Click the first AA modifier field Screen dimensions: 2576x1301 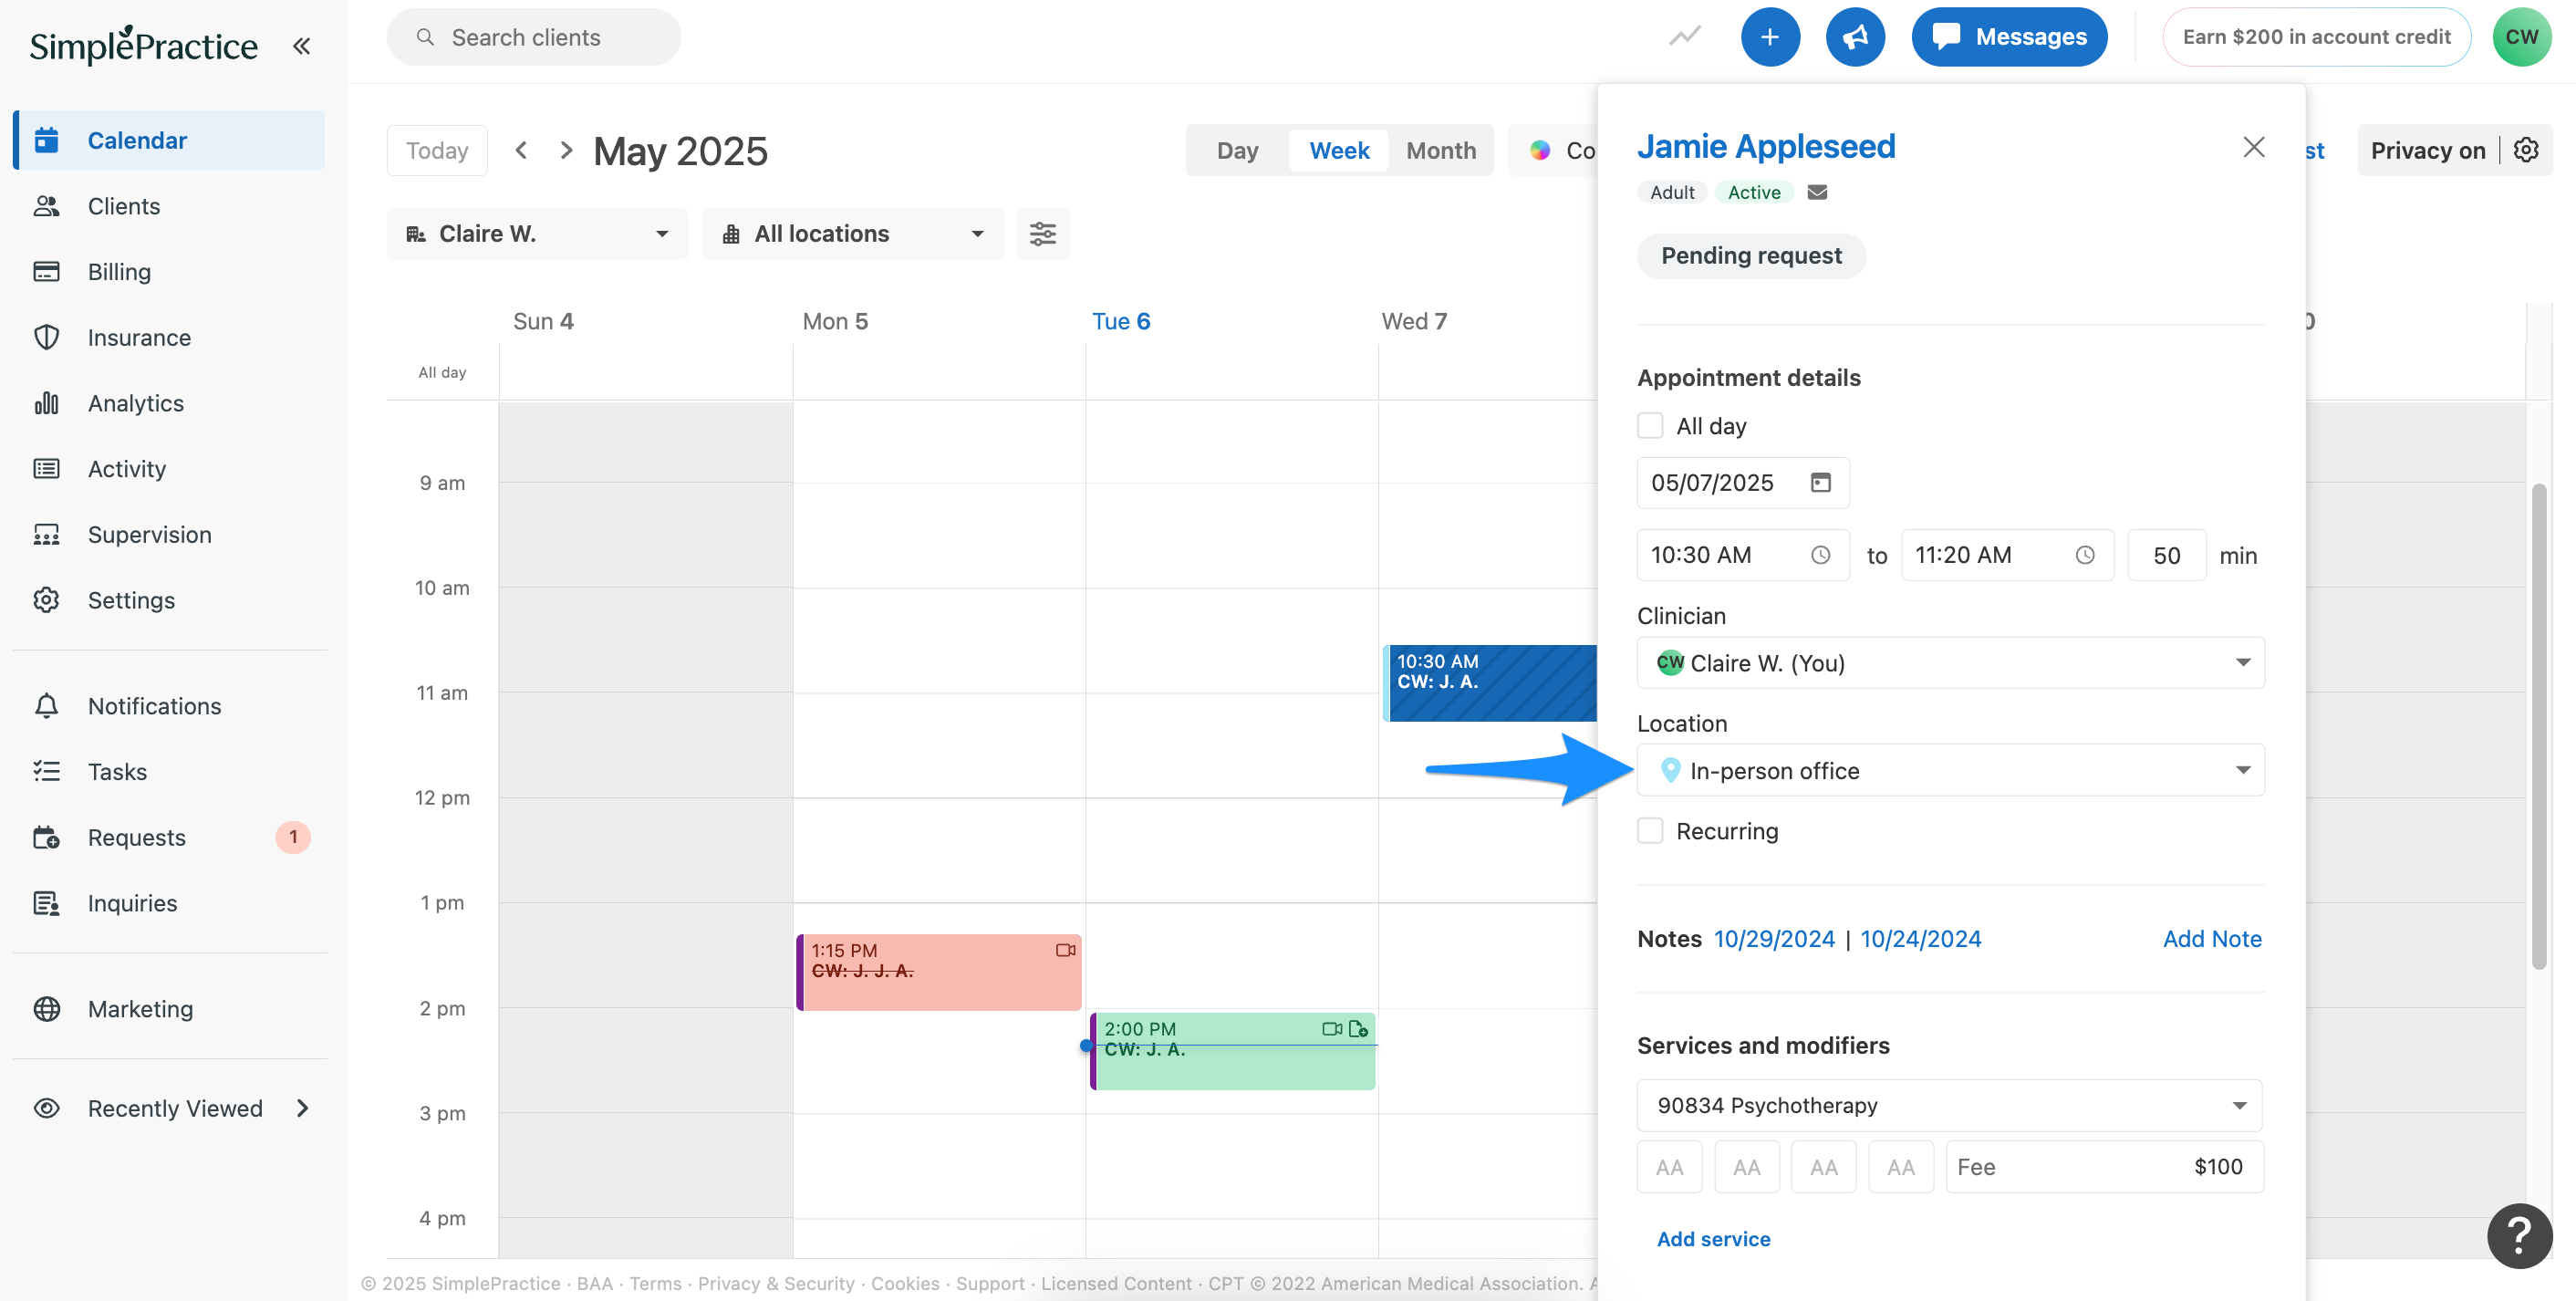(x=1669, y=1167)
